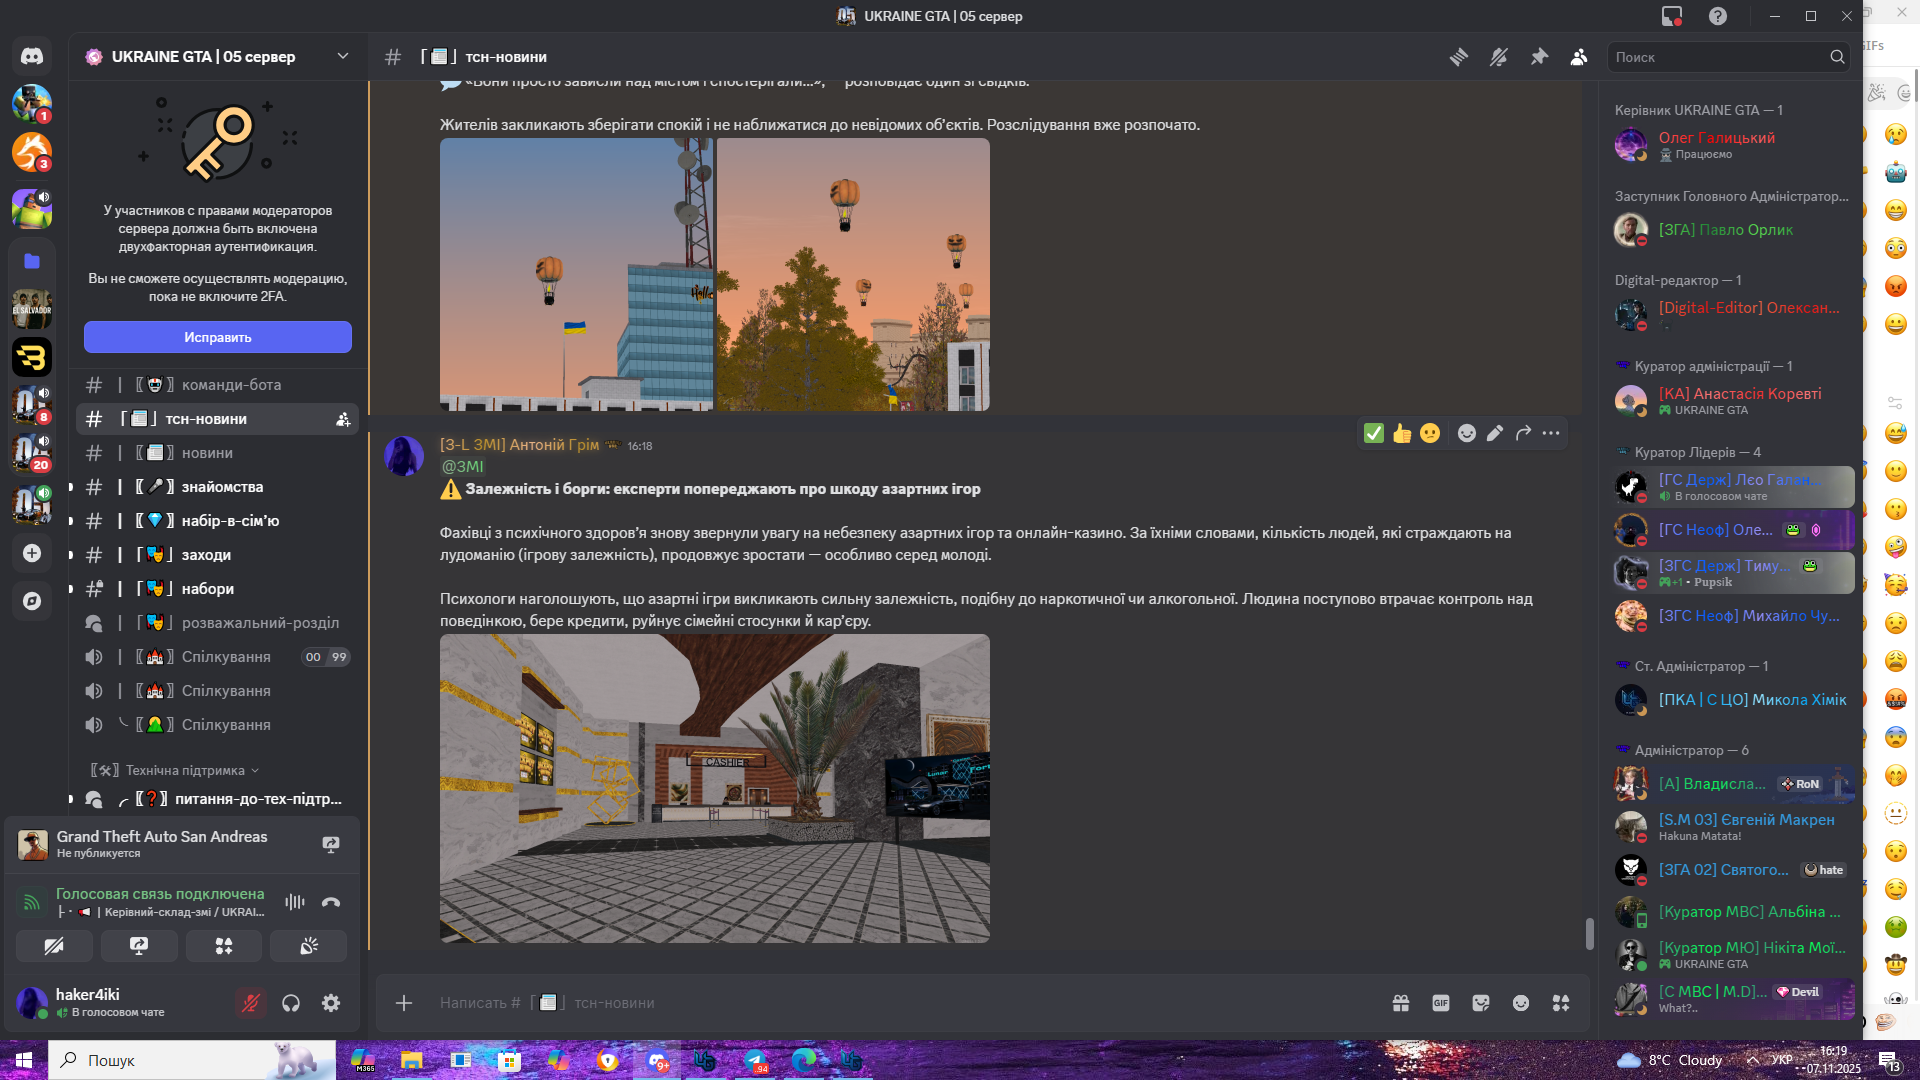This screenshot has width=1920, height=1080.
Task: Open attachment plus menu in message box
Action: (404, 1003)
